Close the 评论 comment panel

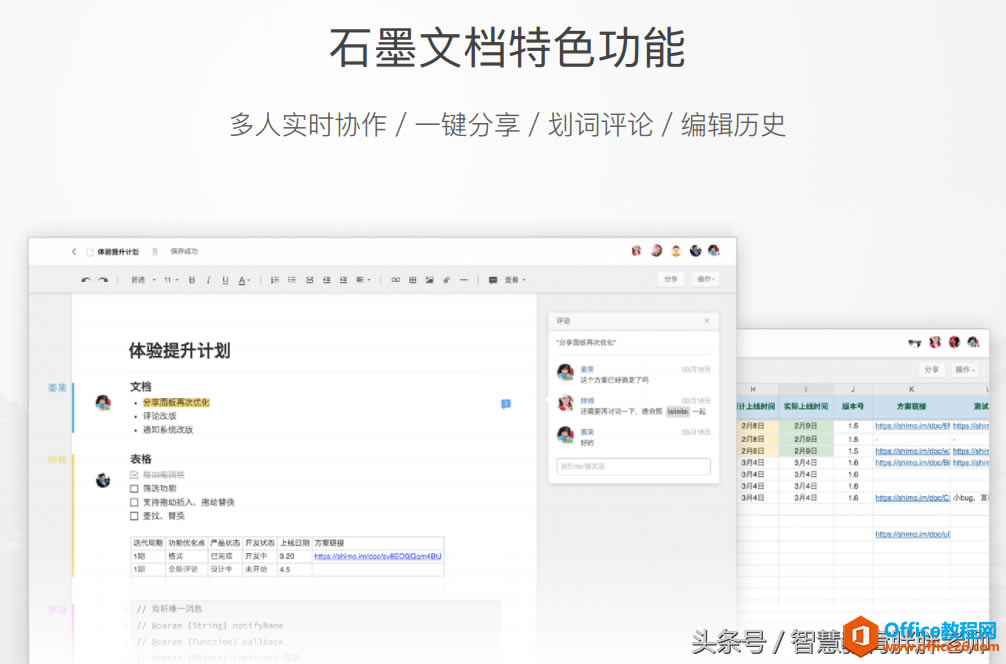click(706, 321)
